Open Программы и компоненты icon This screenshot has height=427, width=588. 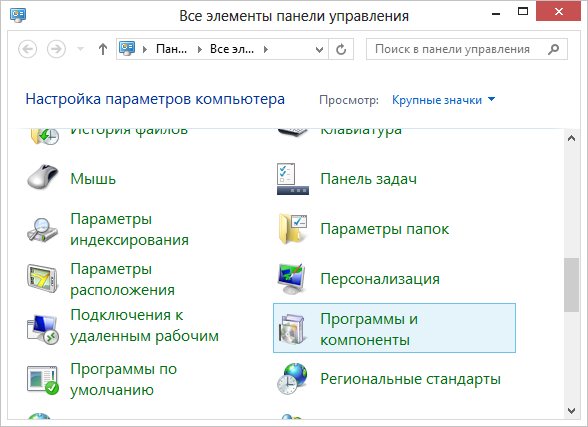[x=292, y=329]
